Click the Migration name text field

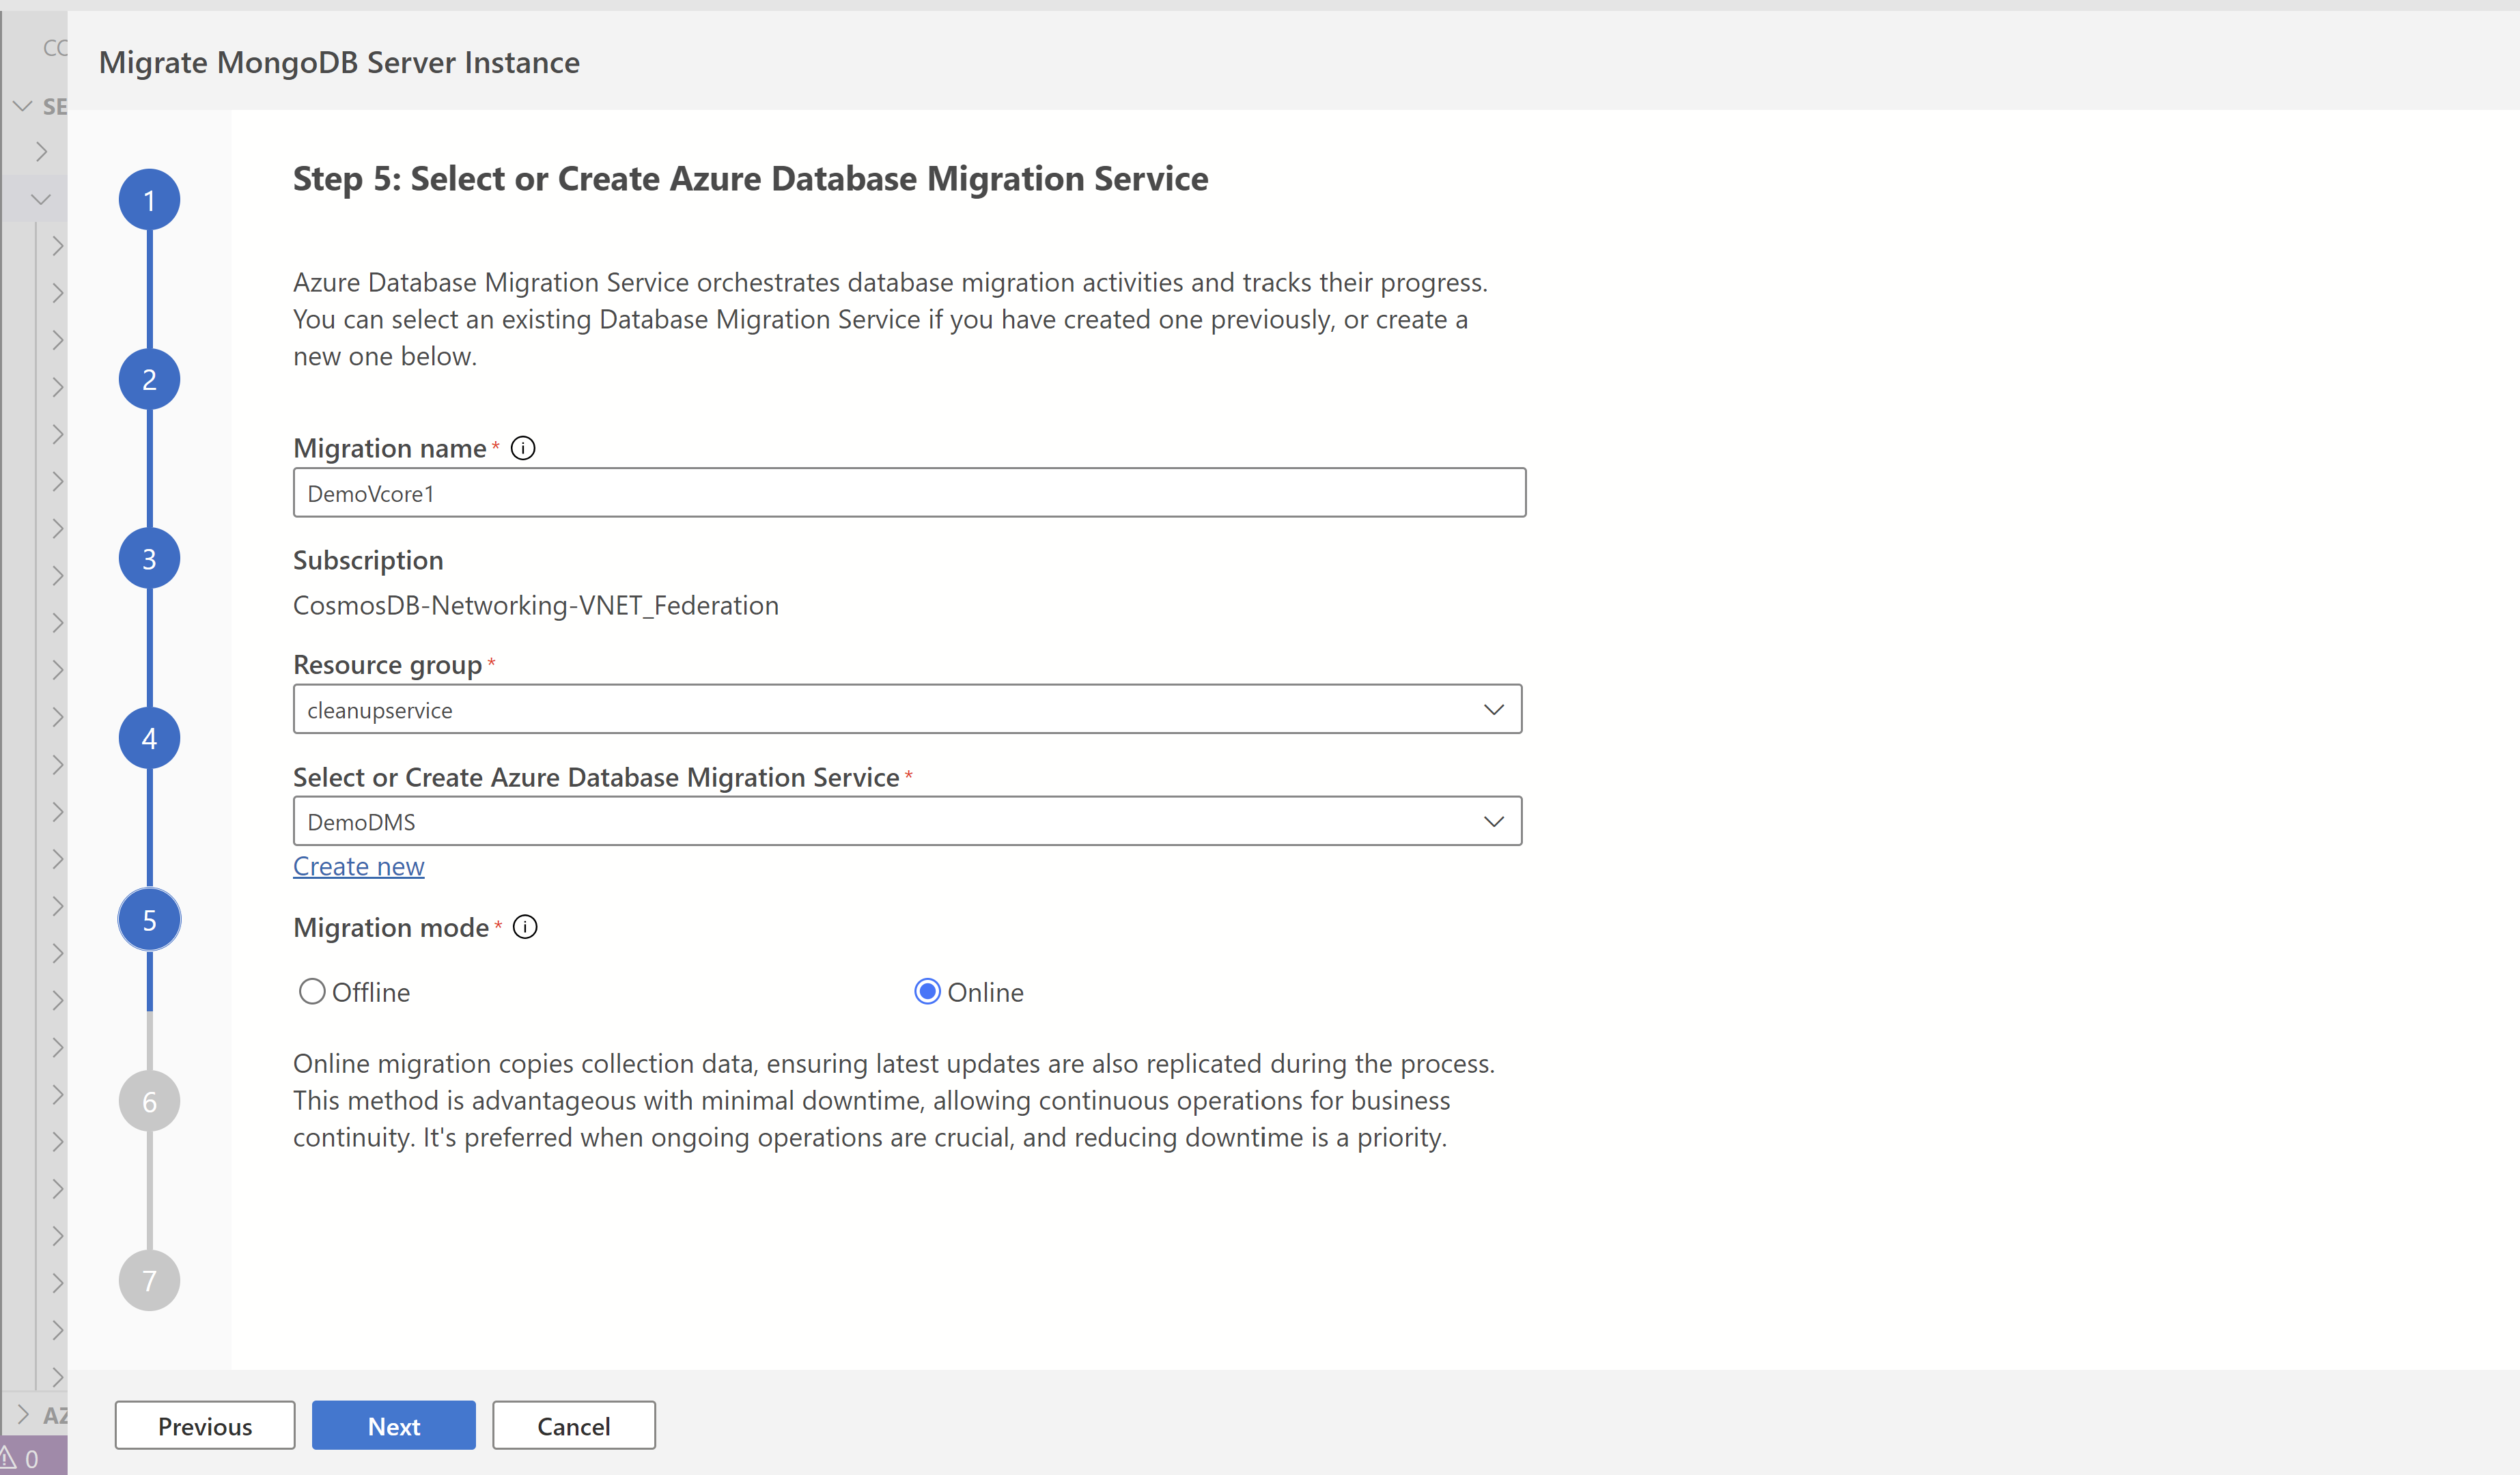pyautogui.click(x=908, y=493)
